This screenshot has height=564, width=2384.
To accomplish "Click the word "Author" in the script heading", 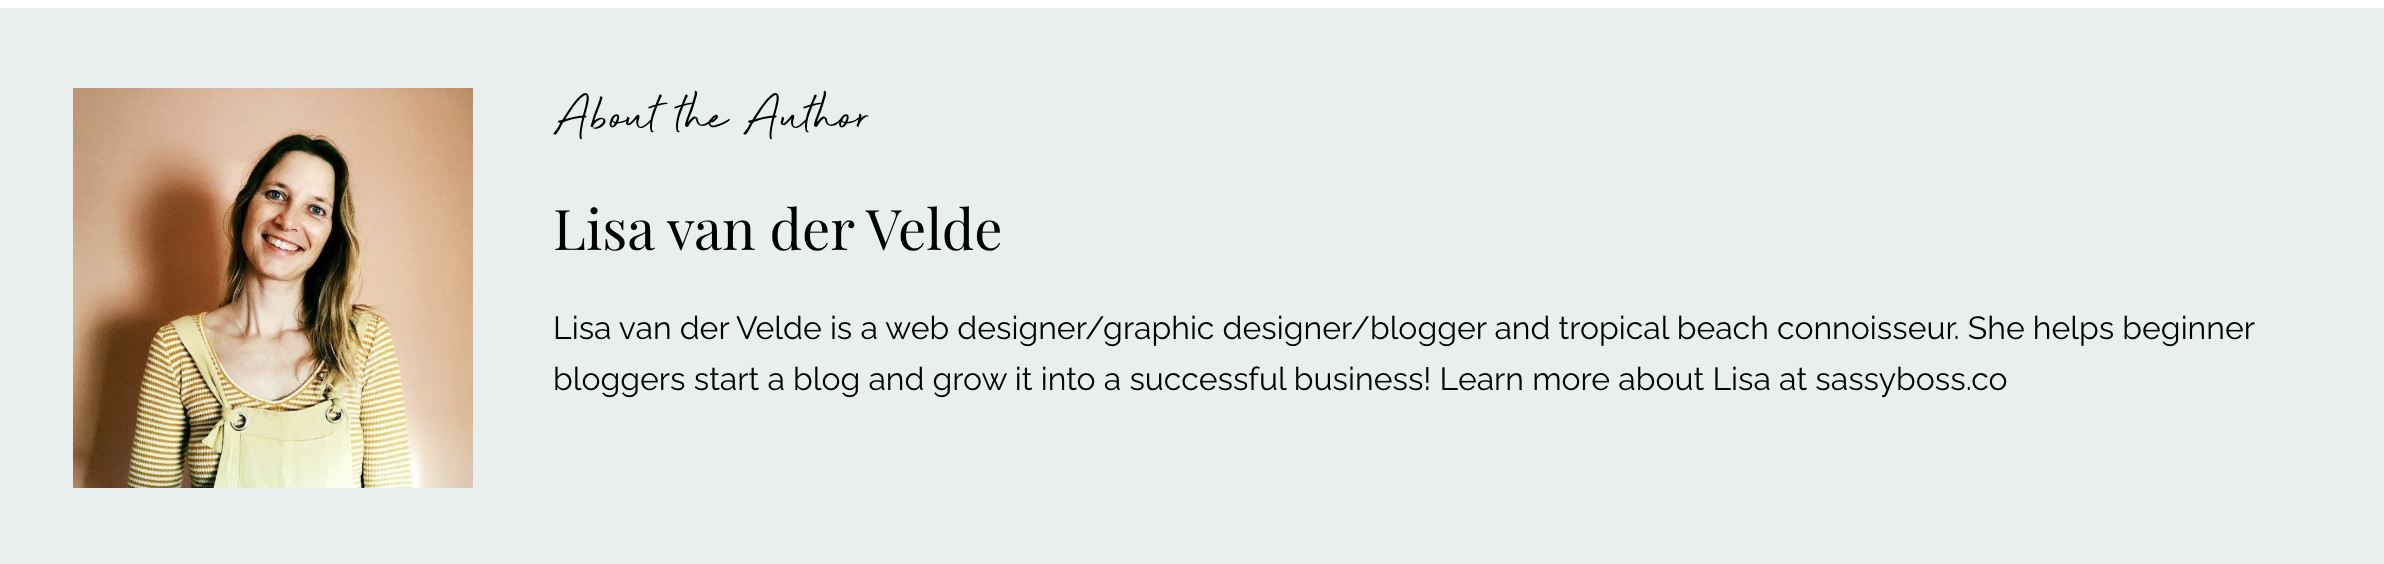I will click(806, 116).
